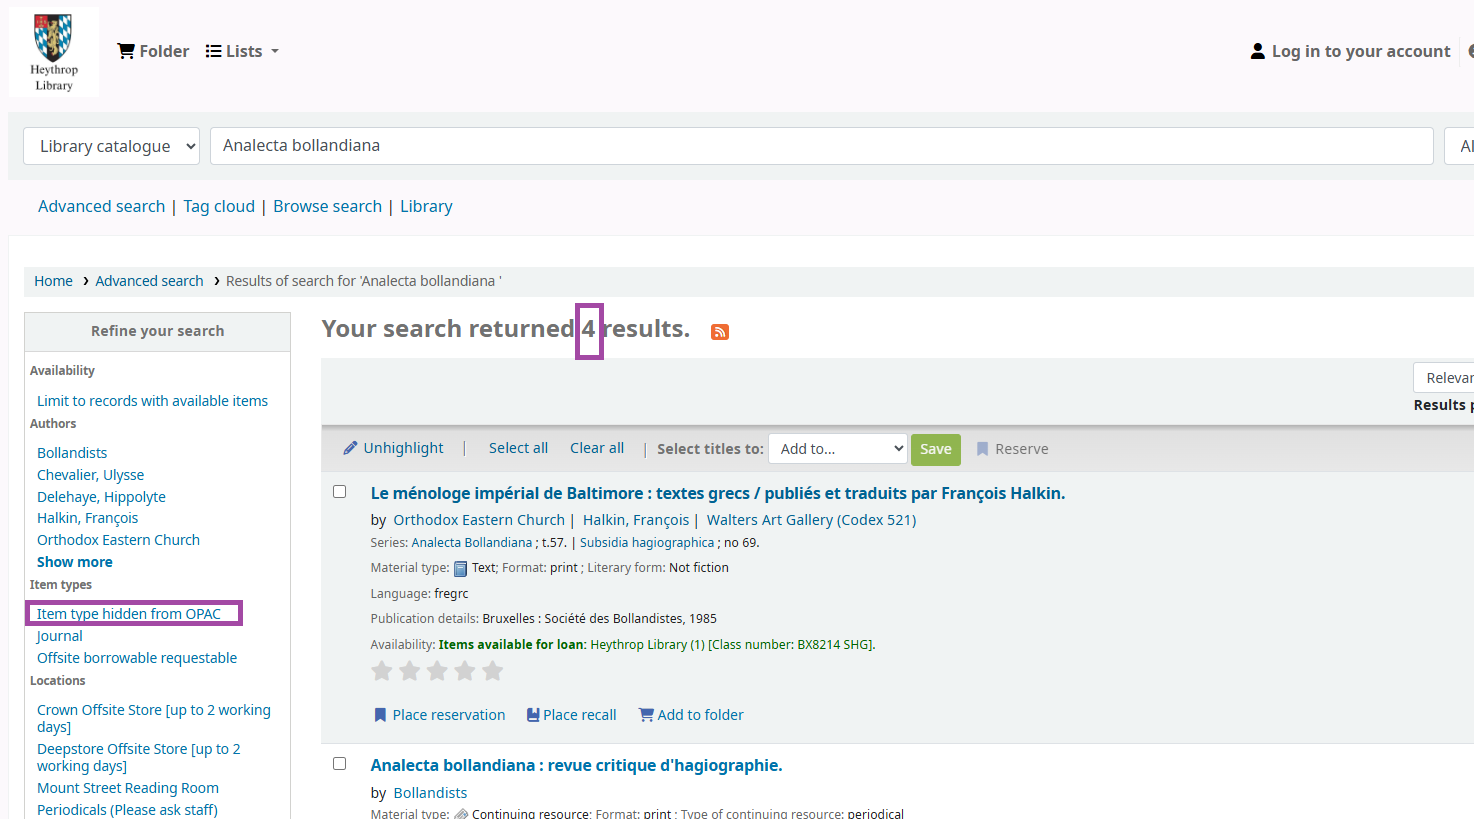This screenshot has width=1474, height=819.
Task: Place reservation on Le ménologe impérial
Action: point(439,715)
